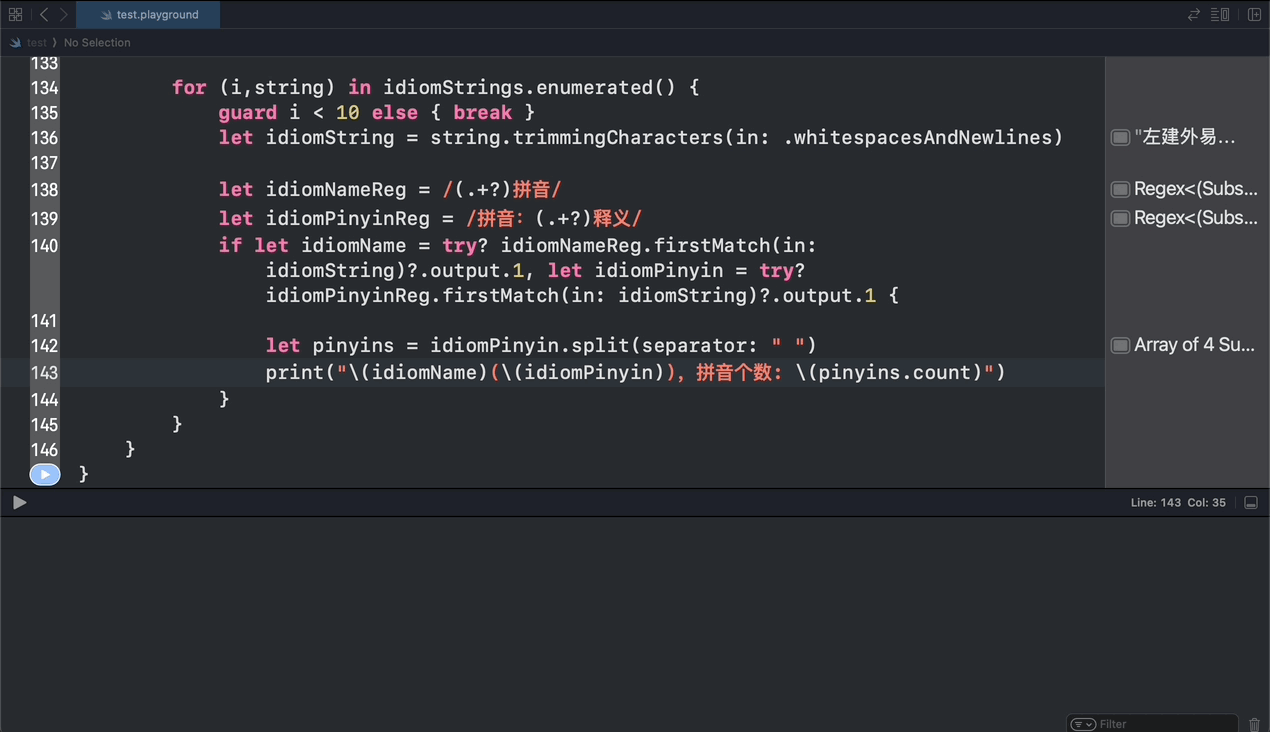
Task: Click the "释义" regex text on line 139
Action: coord(612,218)
